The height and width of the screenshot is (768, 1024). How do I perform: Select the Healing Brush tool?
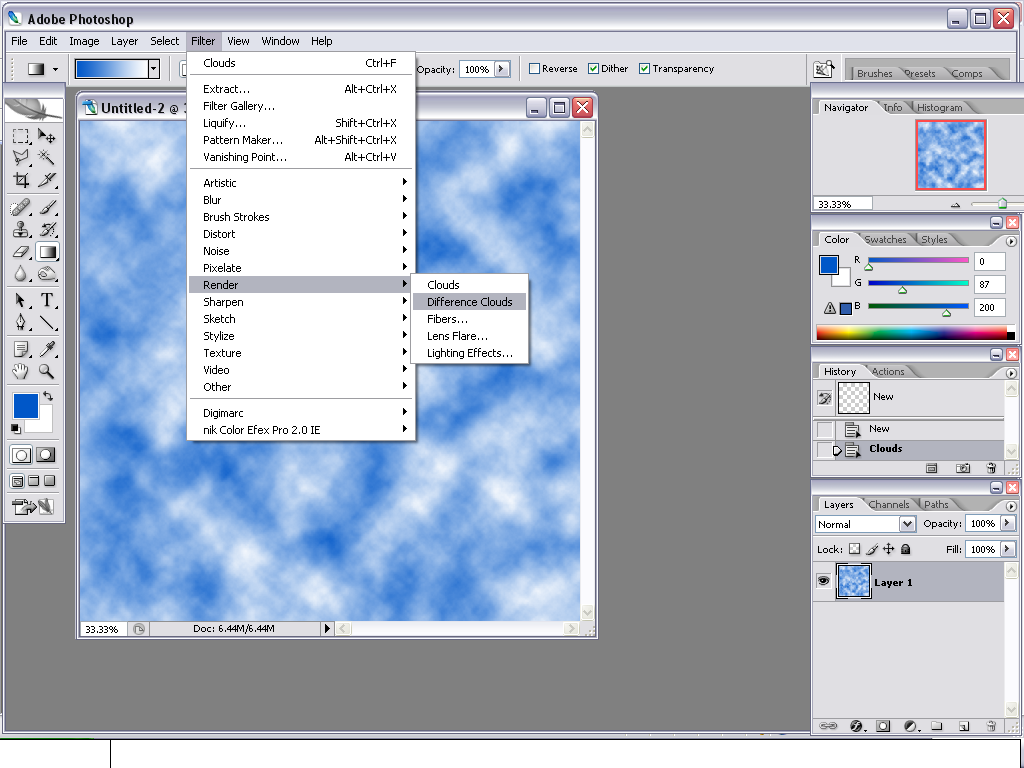point(21,208)
